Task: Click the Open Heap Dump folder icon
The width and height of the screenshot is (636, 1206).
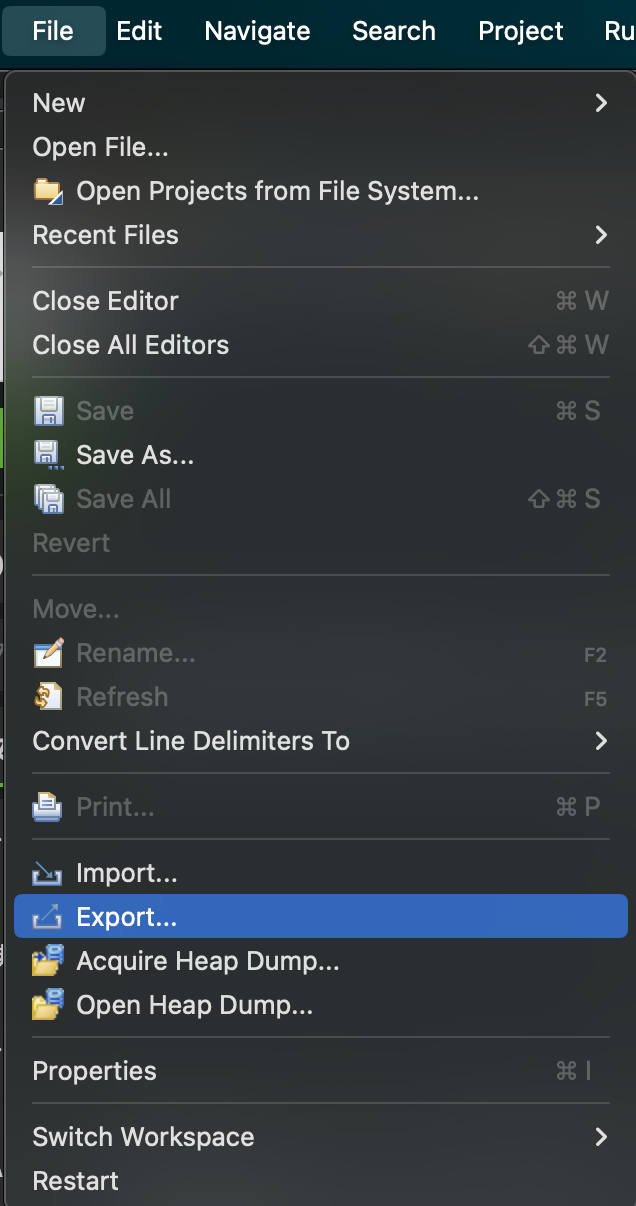Action: [48, 1005]
